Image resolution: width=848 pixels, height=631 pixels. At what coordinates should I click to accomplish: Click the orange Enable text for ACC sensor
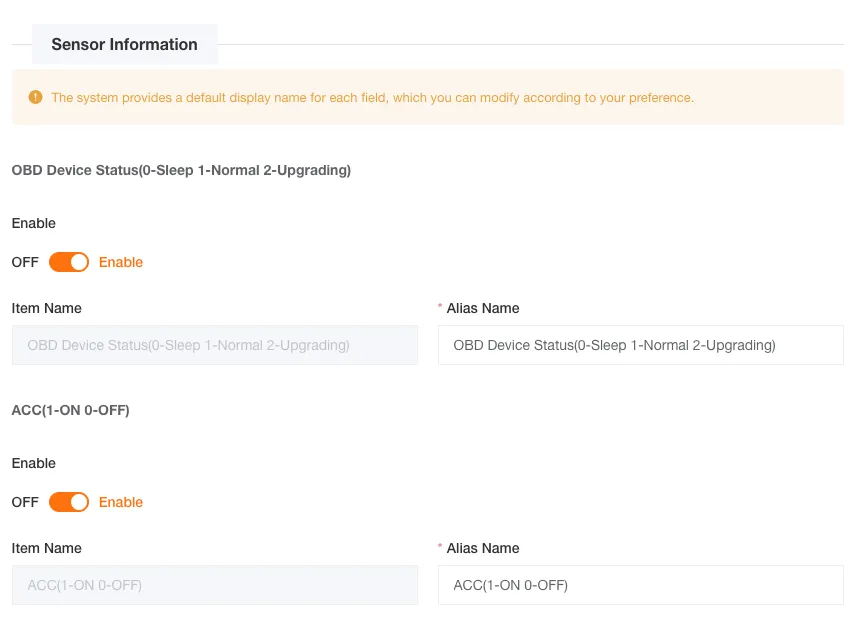point(121,502)
